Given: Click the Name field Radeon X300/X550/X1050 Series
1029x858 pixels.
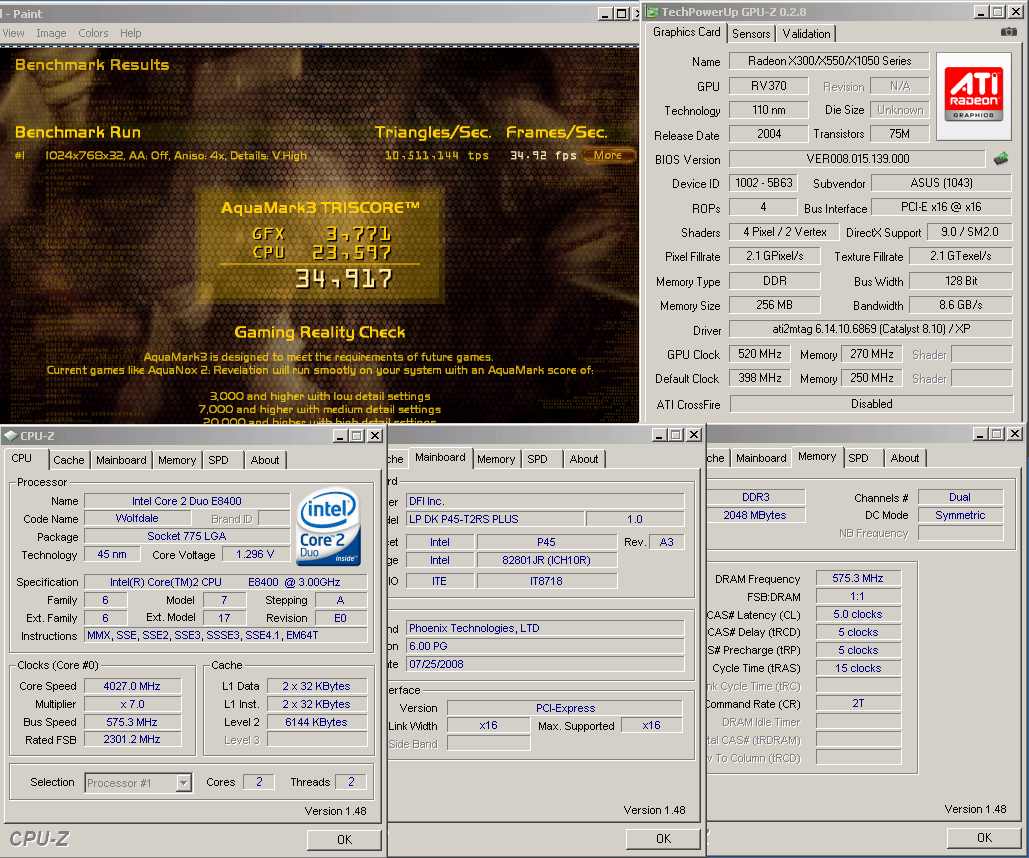Looking at the screenshot, I should (830, 61).
